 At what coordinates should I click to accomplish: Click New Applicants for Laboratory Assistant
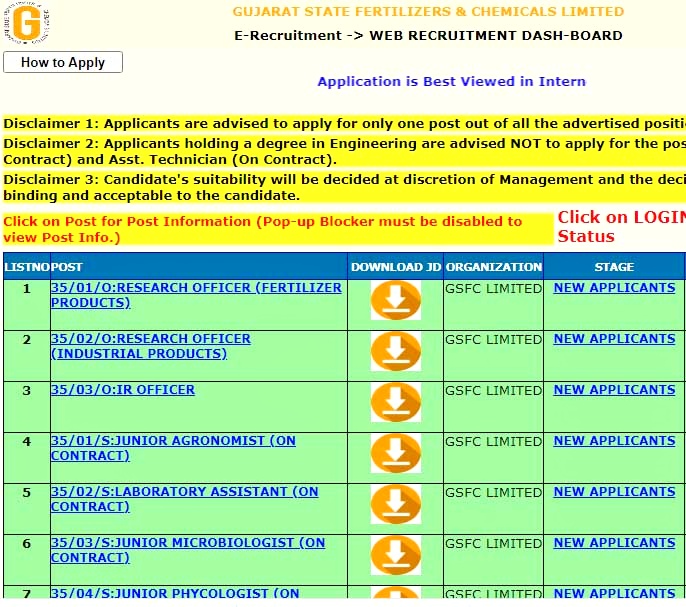[x=614, y=492]
